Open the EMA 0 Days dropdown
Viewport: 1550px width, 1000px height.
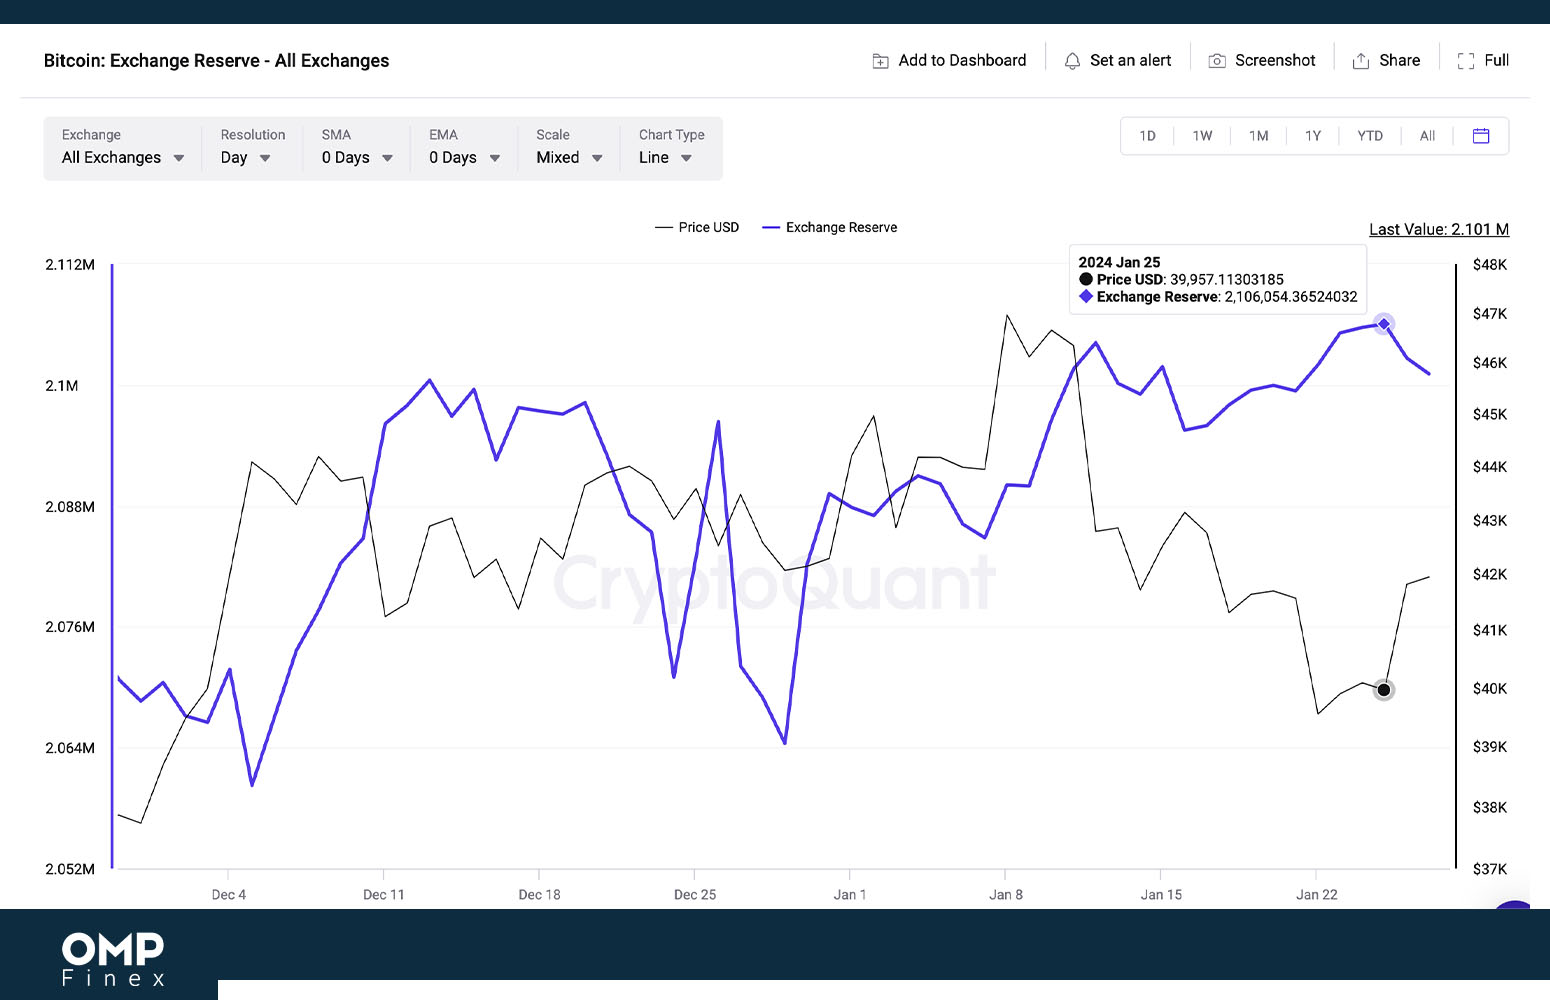(465, 148)
